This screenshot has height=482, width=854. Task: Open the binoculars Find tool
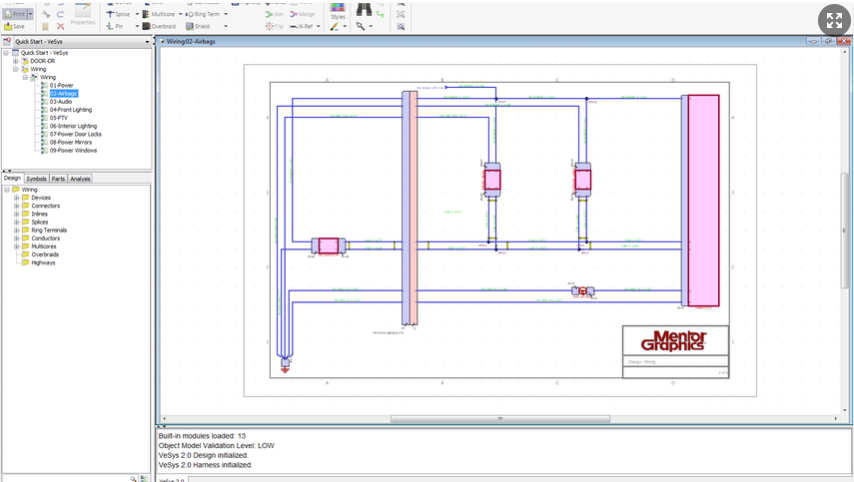(365, 10)
